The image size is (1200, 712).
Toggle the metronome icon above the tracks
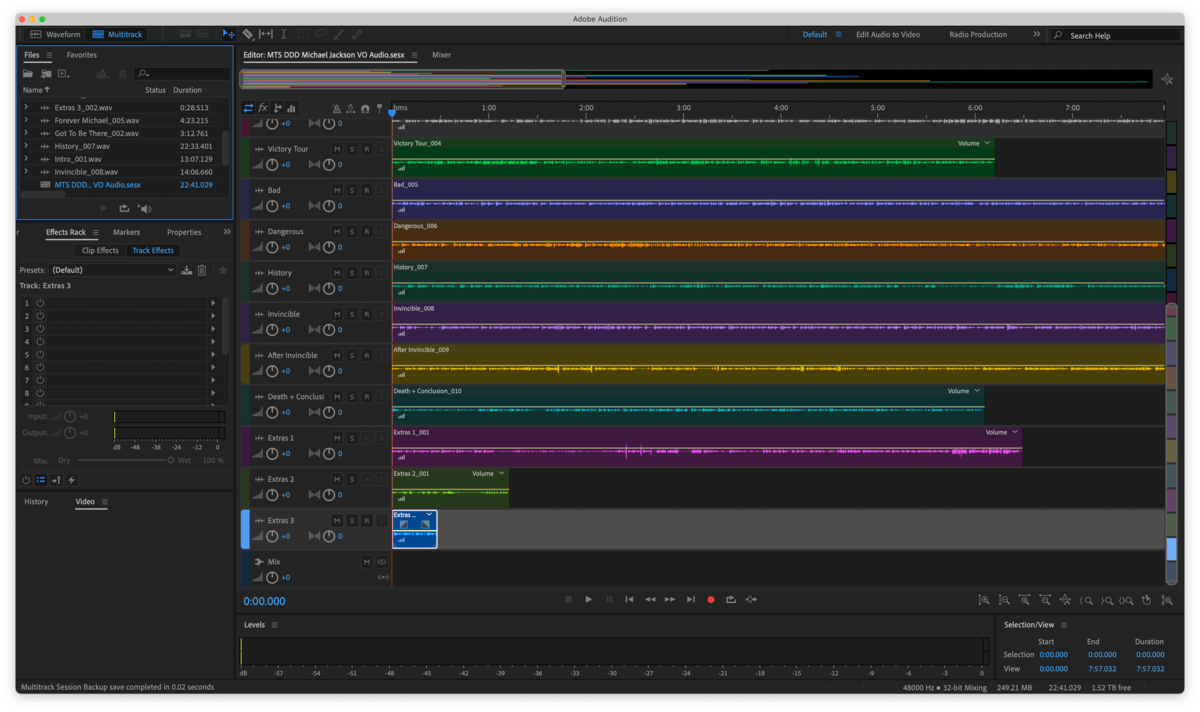pos(336,108)
